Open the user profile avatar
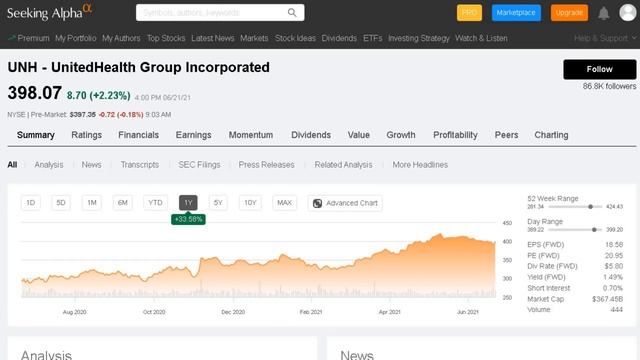The height and width of the screenshot is (360, 640). [x=627, y=12]
